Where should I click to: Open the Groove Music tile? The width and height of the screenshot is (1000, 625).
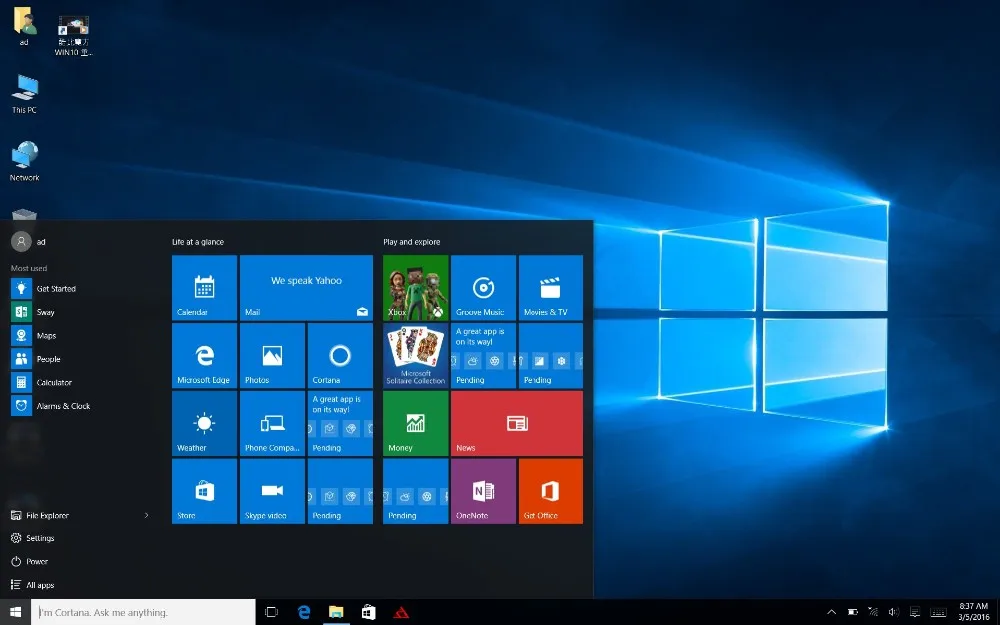pyautogui.click(x=483, y=287)
